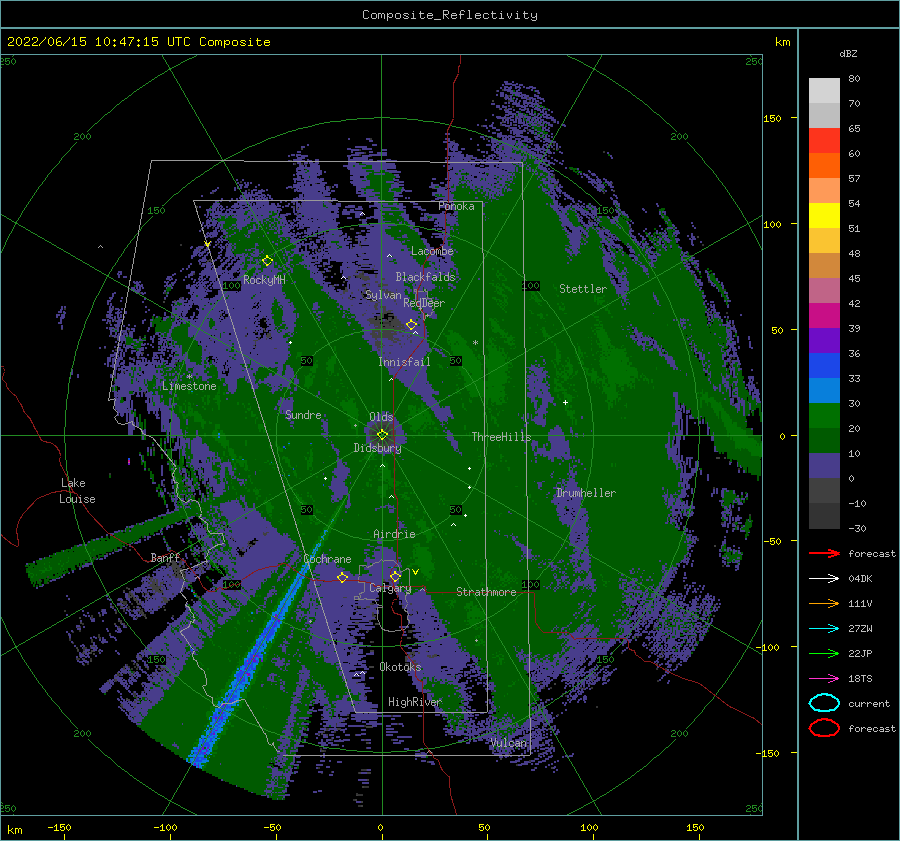Click yellow station marker right of Cochrane

click(342, 577)
